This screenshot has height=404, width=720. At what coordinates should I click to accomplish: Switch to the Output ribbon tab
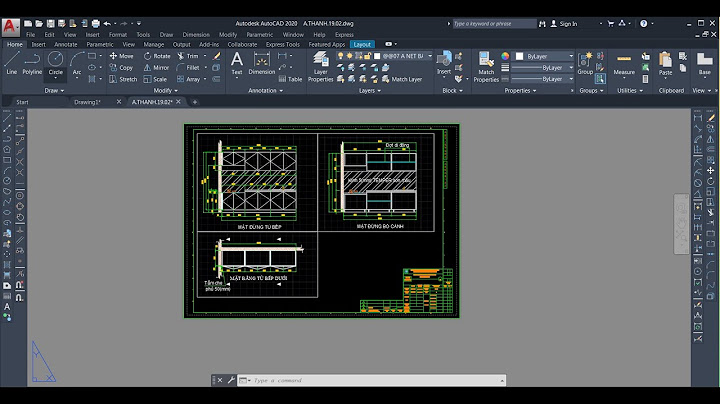coord(181,45)
